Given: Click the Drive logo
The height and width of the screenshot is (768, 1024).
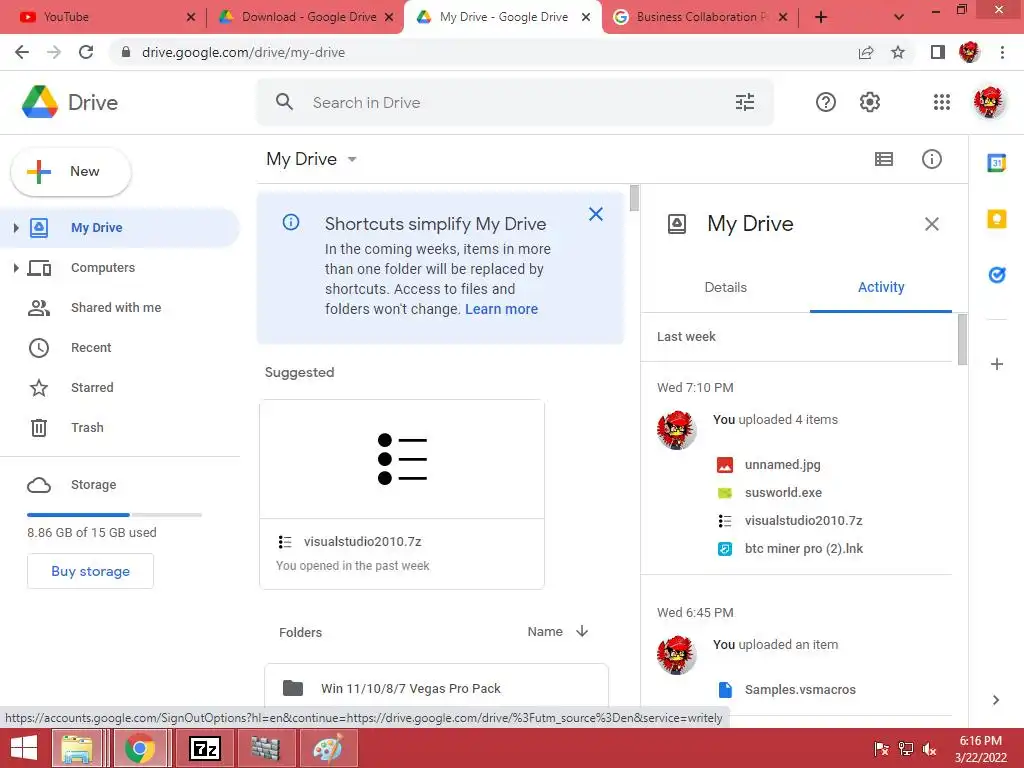Looking at the screenshot, I should (x=70, y=102).
